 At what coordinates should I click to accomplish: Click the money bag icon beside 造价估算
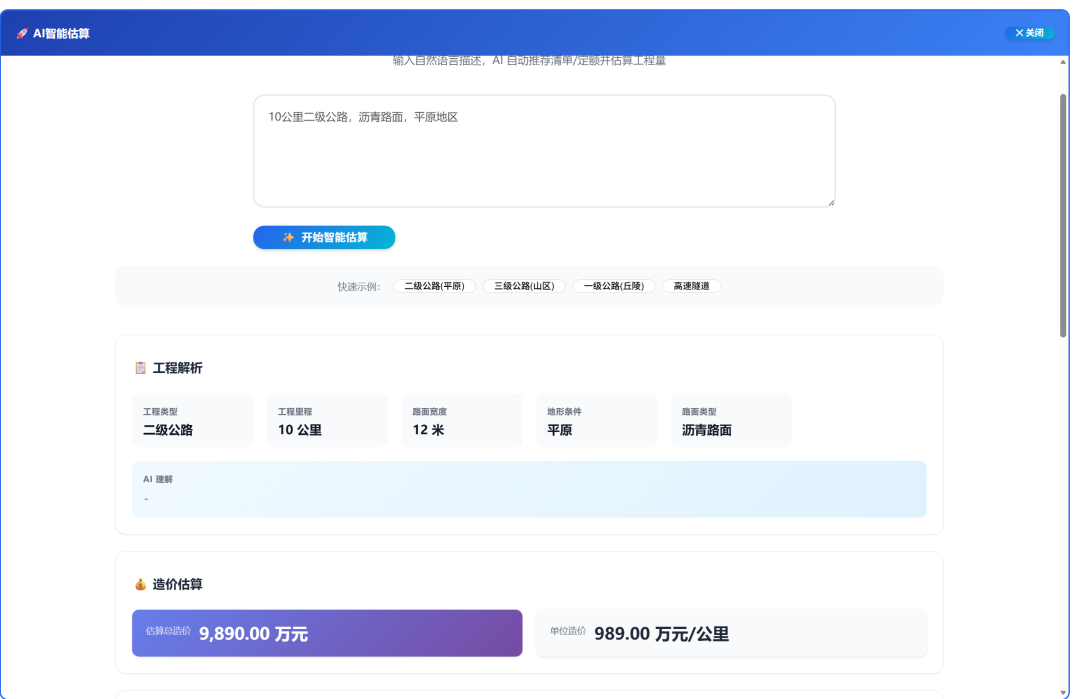point(141,584)
